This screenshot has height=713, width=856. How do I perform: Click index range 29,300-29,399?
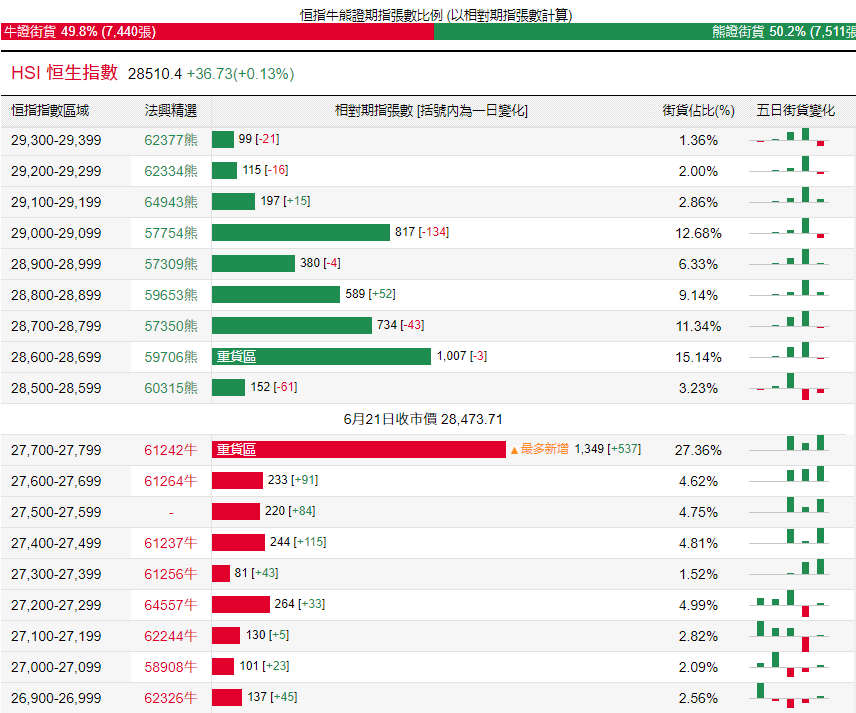pos(56,140)
